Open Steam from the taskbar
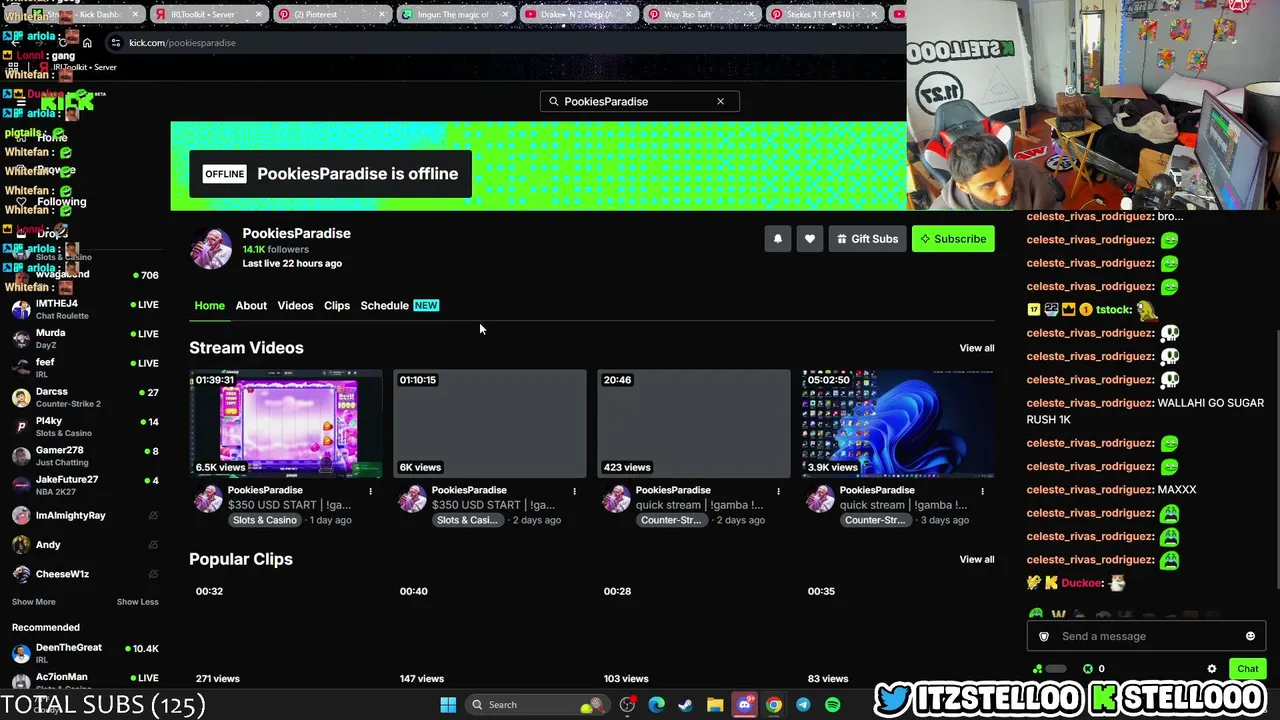 click(685, 705)
